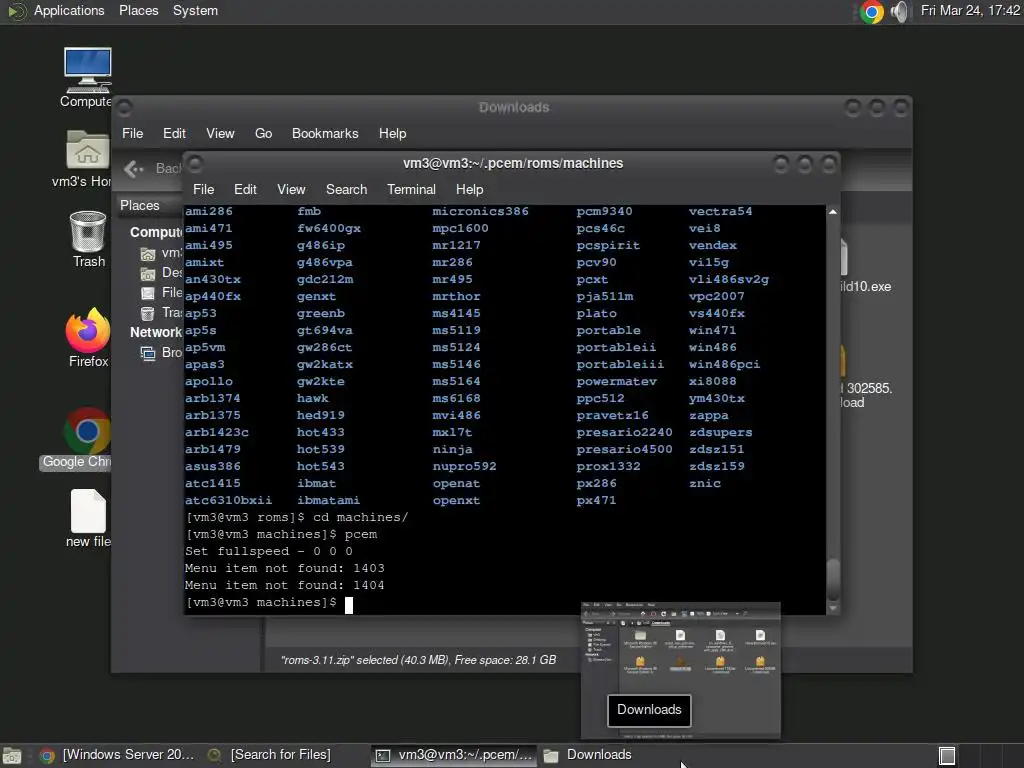
Task: Open the Applications menu in top panel
Action: [68, 10]
